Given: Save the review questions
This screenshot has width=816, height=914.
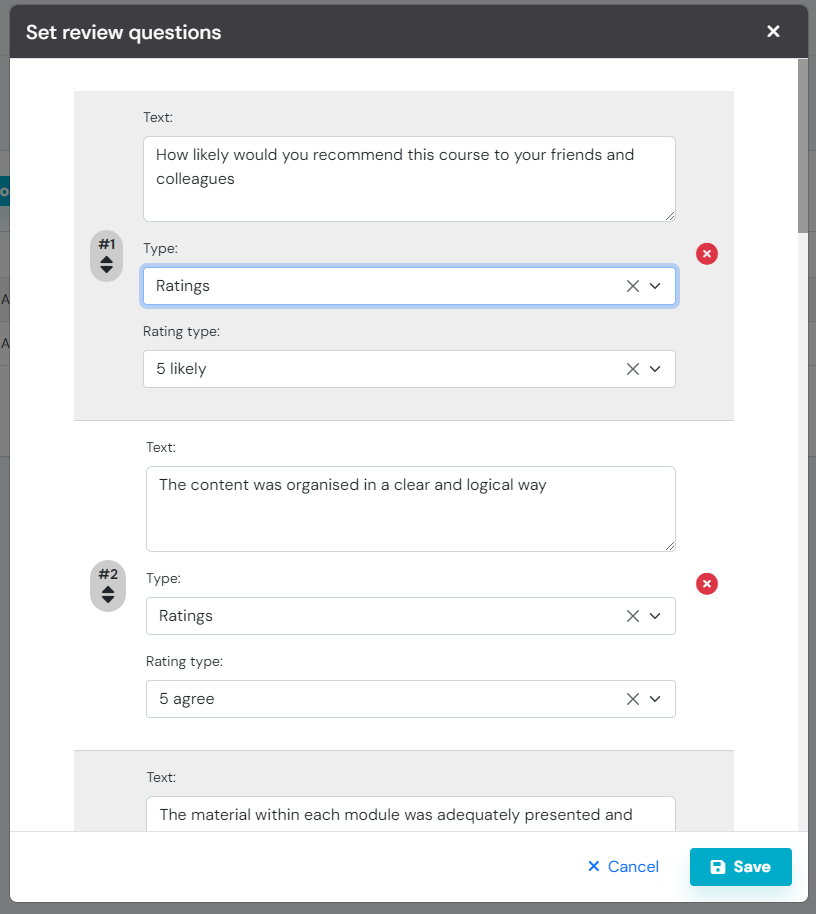Looking at the screenshot, I should tap(740, 867).
